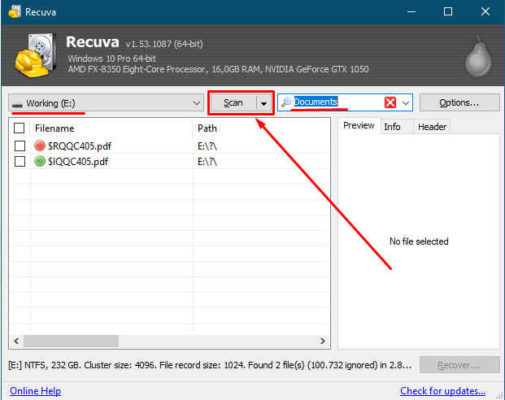Click the magnifier icon in filter box
Viewport: 505px width, 400px height.
[x=286, y=102]
